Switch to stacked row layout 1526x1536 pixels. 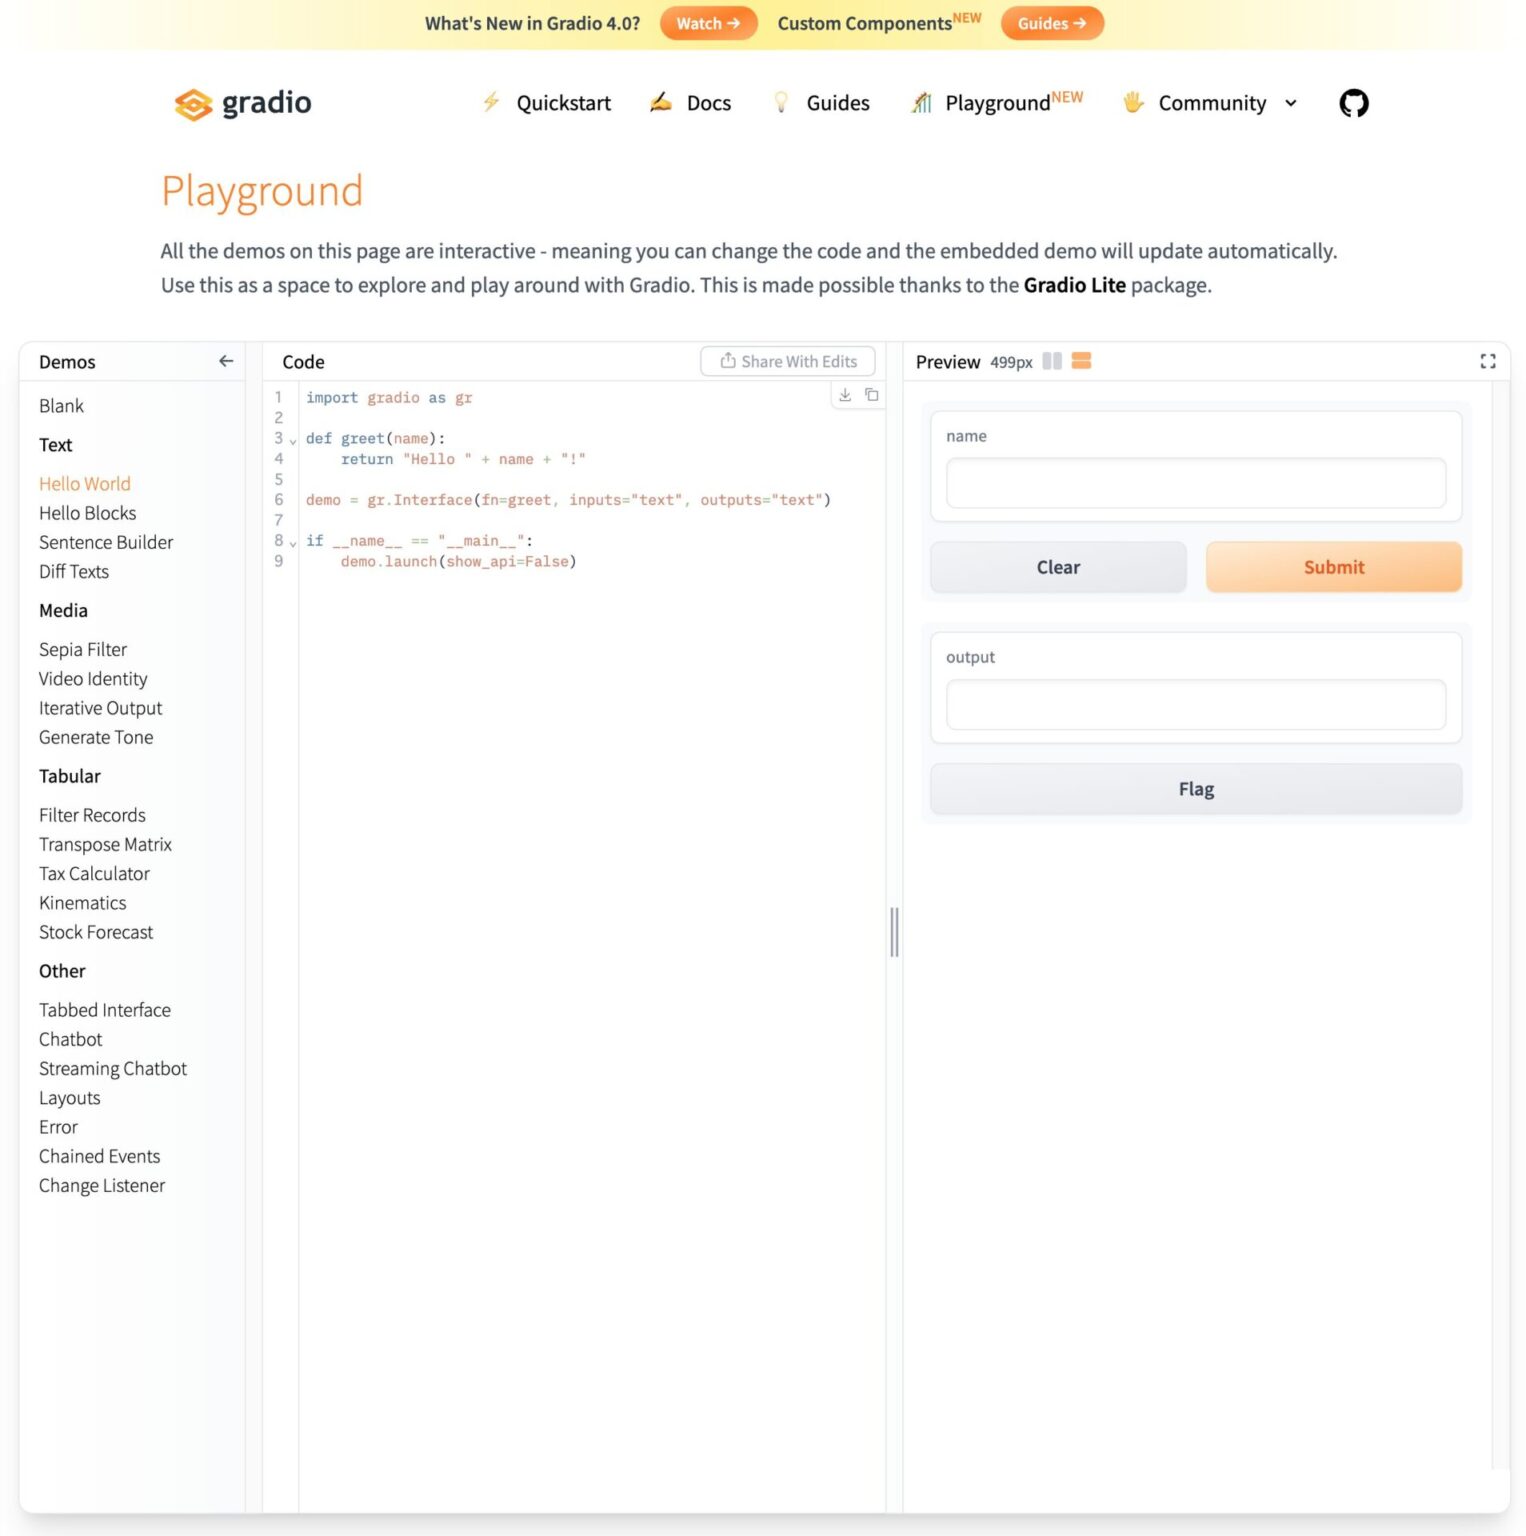click(x=1081, y=361)
